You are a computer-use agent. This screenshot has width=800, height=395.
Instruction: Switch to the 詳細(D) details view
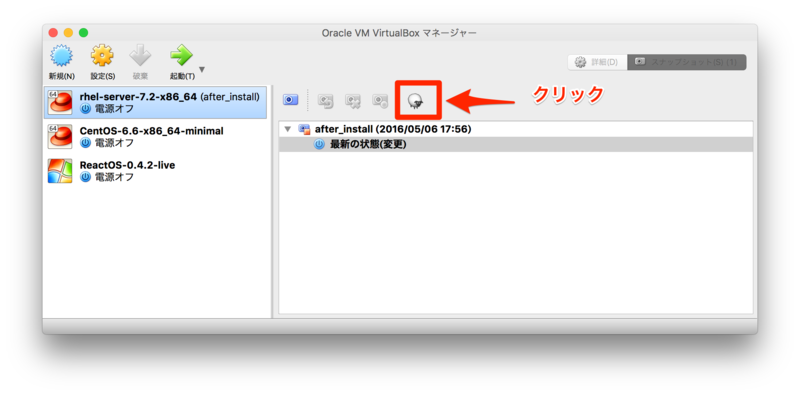pyautogui.click(x=597, y=62)
